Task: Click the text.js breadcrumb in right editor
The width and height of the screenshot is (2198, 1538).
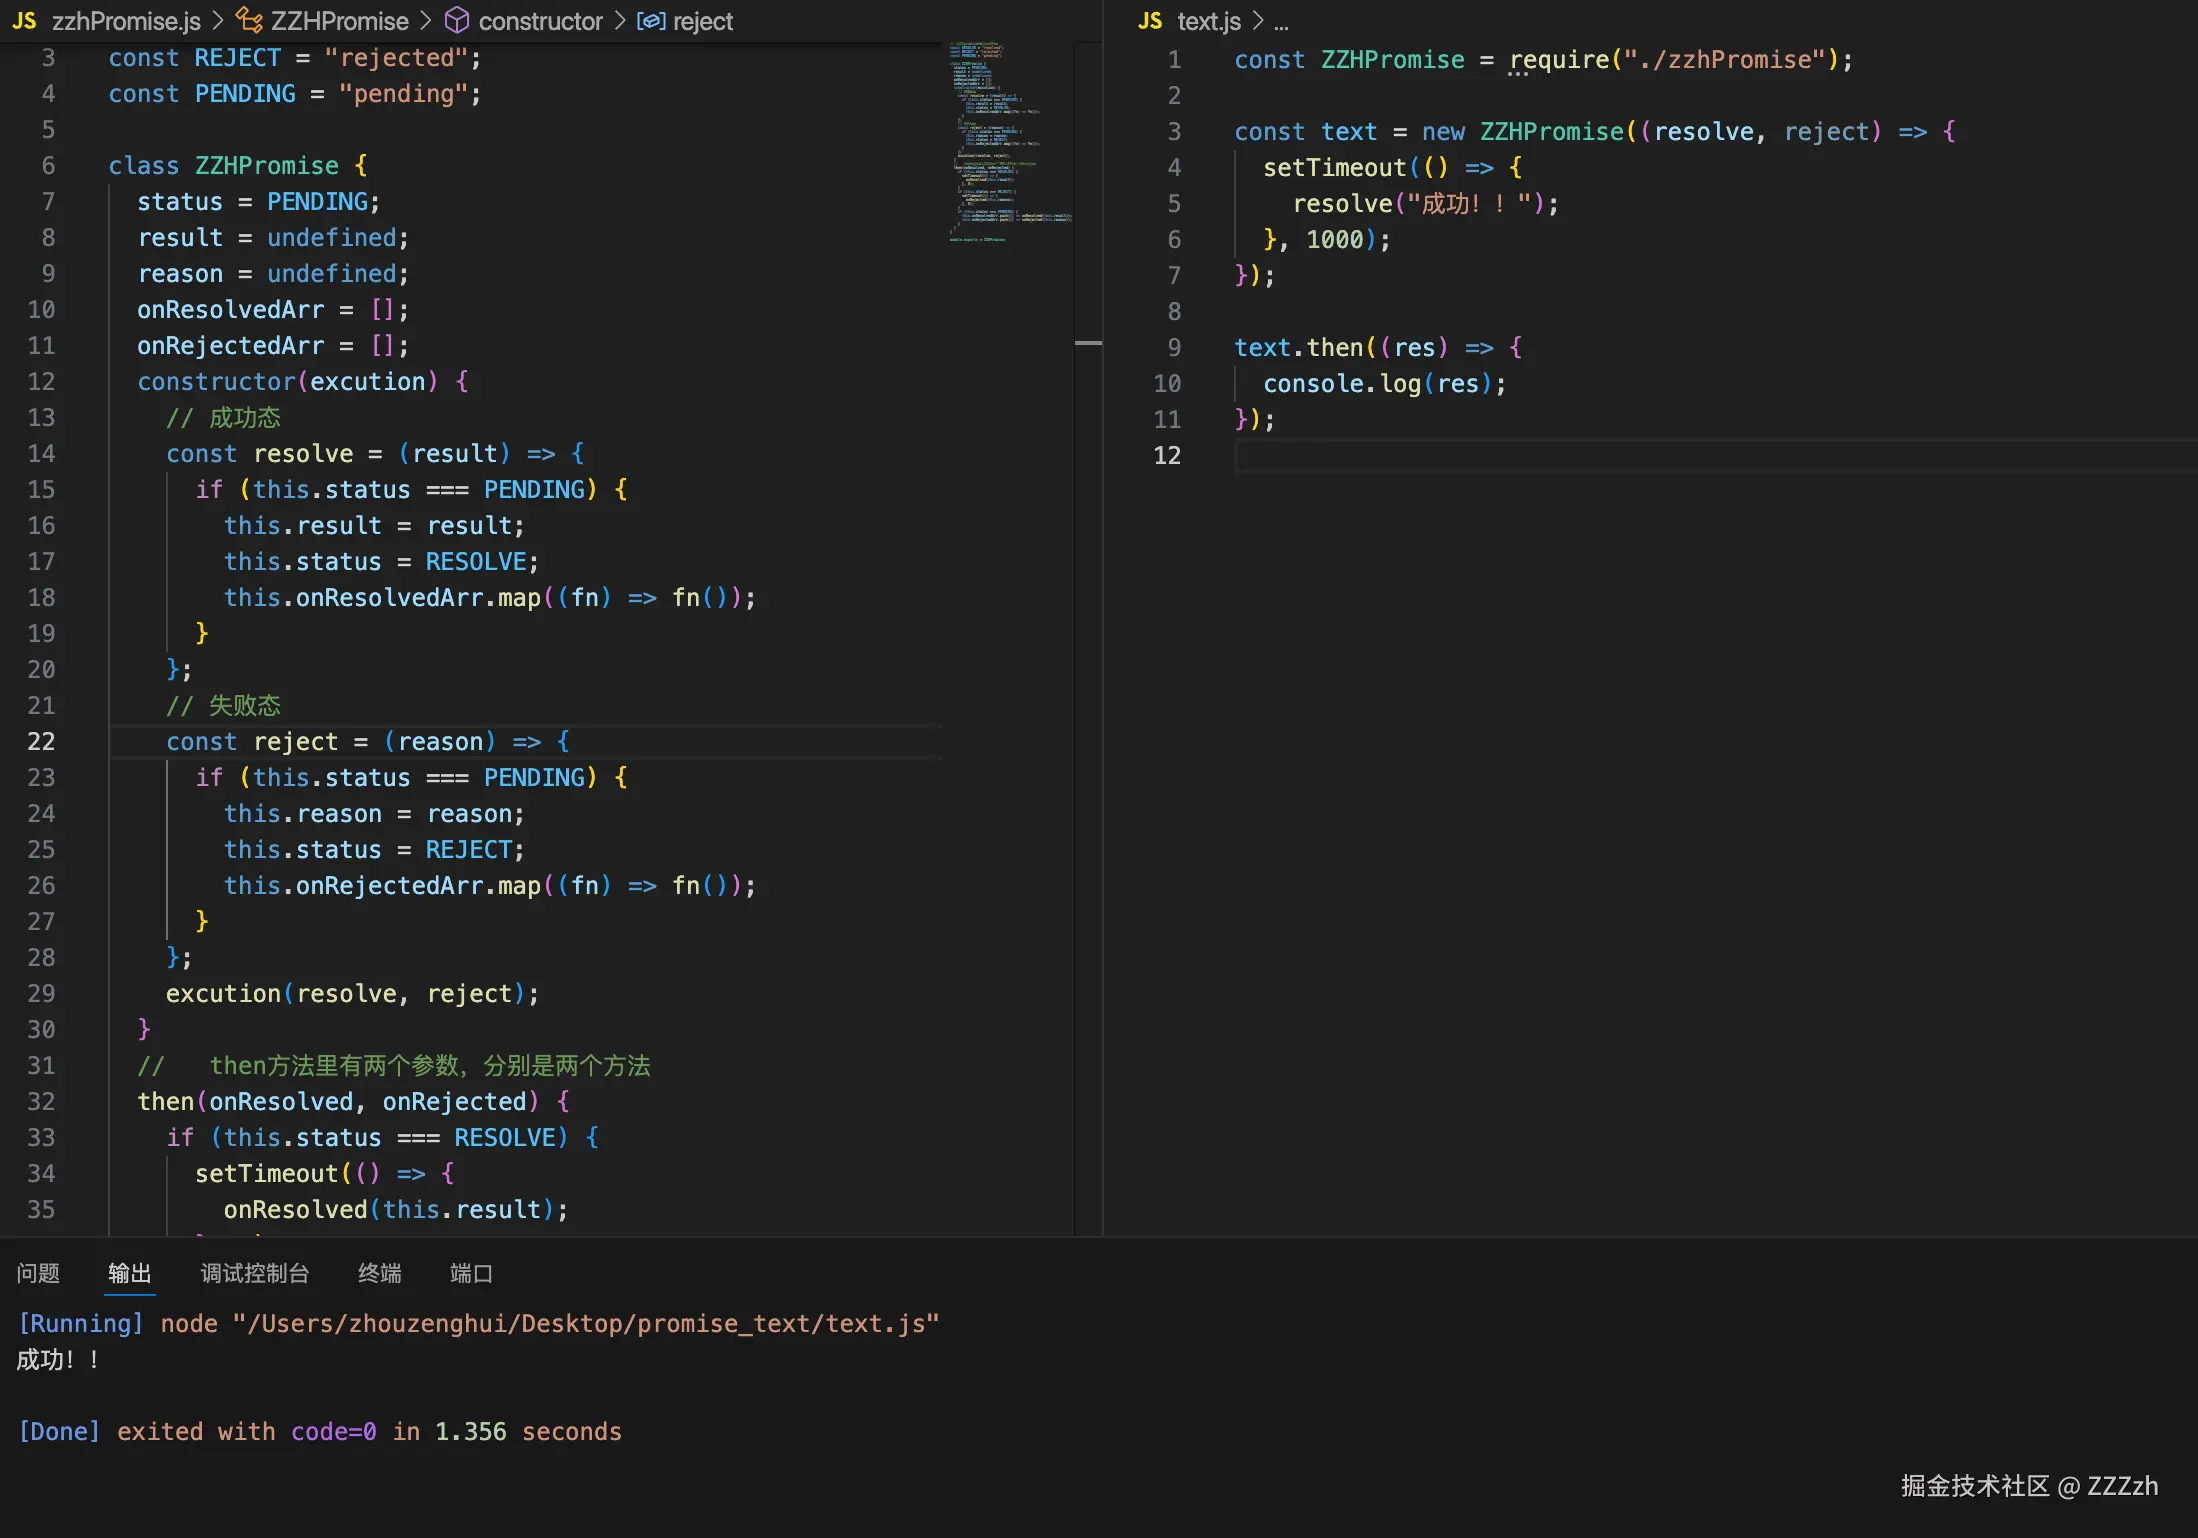Action: tap(1208, 21)
